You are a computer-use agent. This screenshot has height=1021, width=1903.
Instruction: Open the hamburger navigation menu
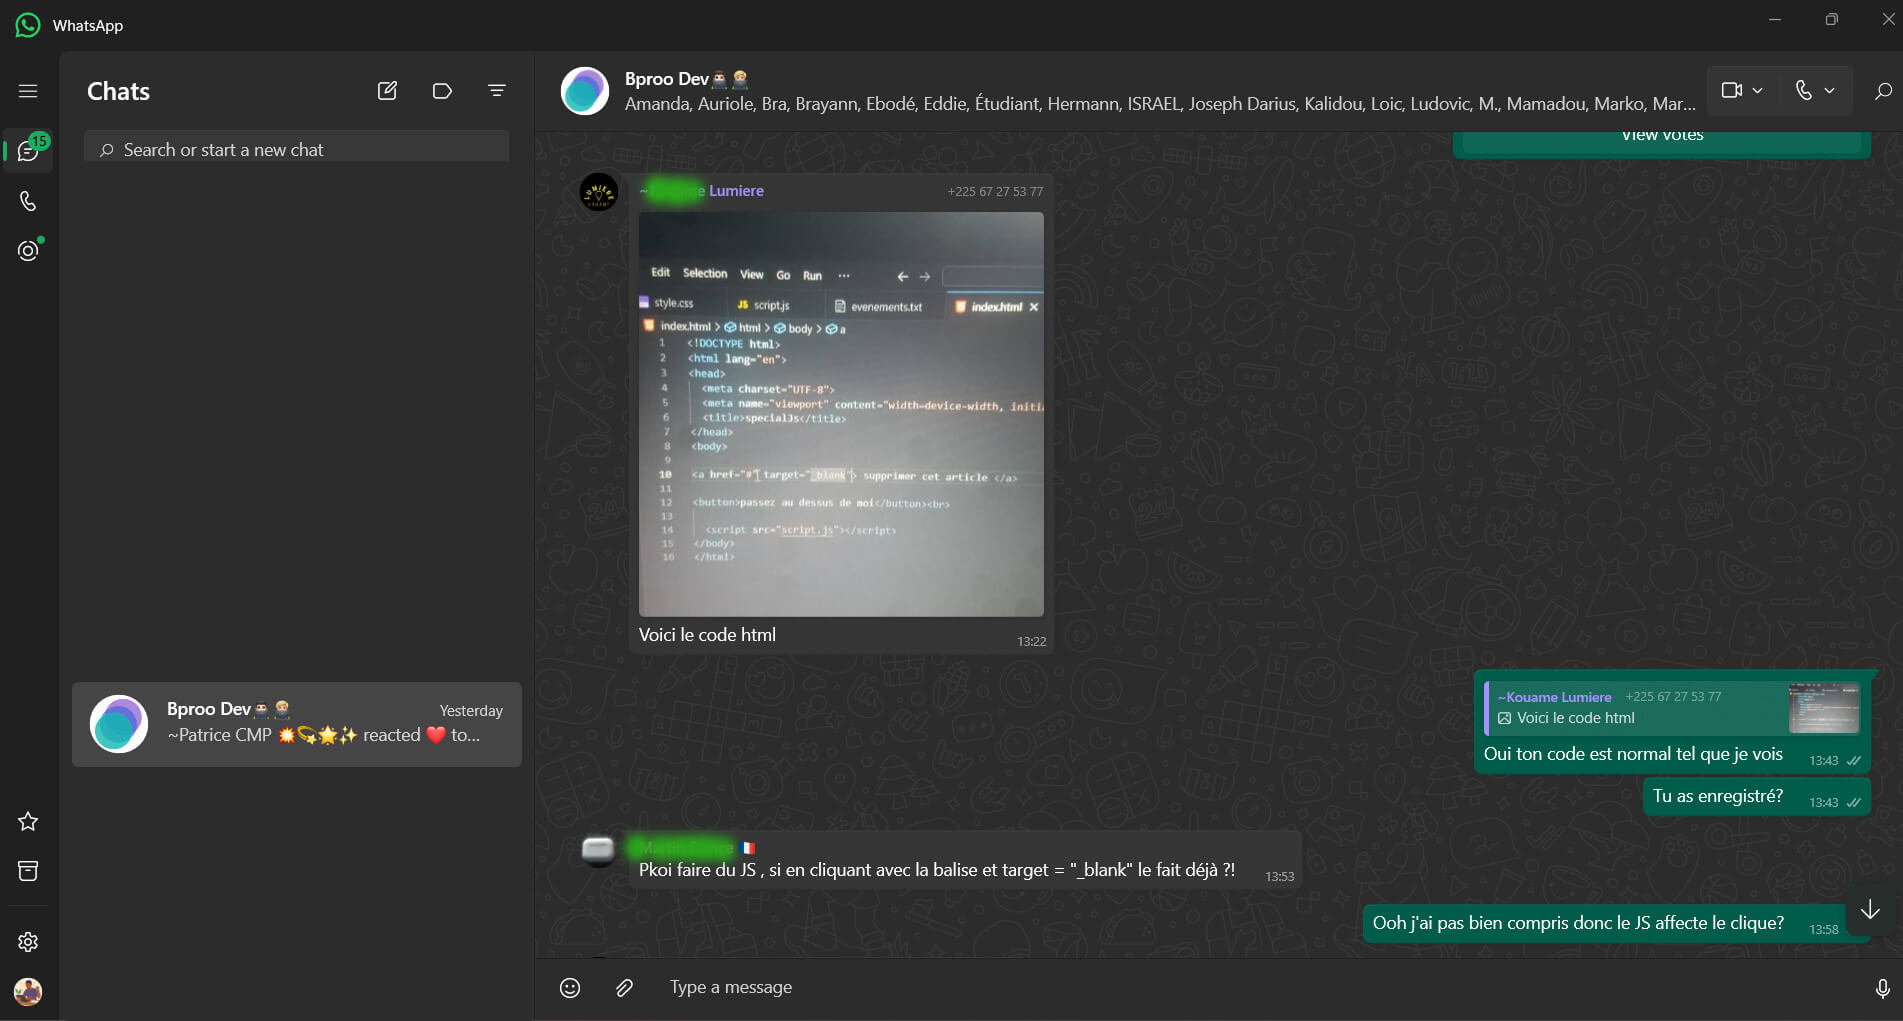point(28,91)
